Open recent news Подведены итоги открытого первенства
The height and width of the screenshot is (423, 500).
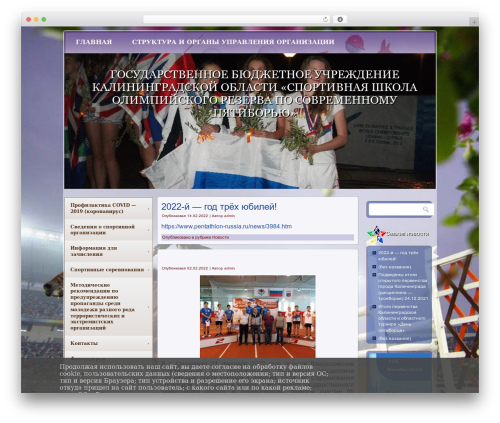click(x=403, y=287)
